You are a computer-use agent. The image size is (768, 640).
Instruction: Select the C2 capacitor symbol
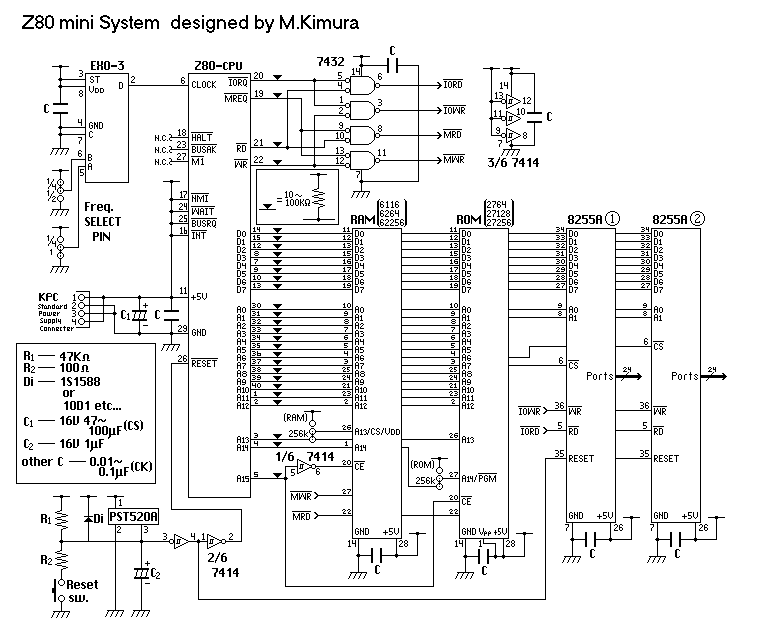[140, 572]
